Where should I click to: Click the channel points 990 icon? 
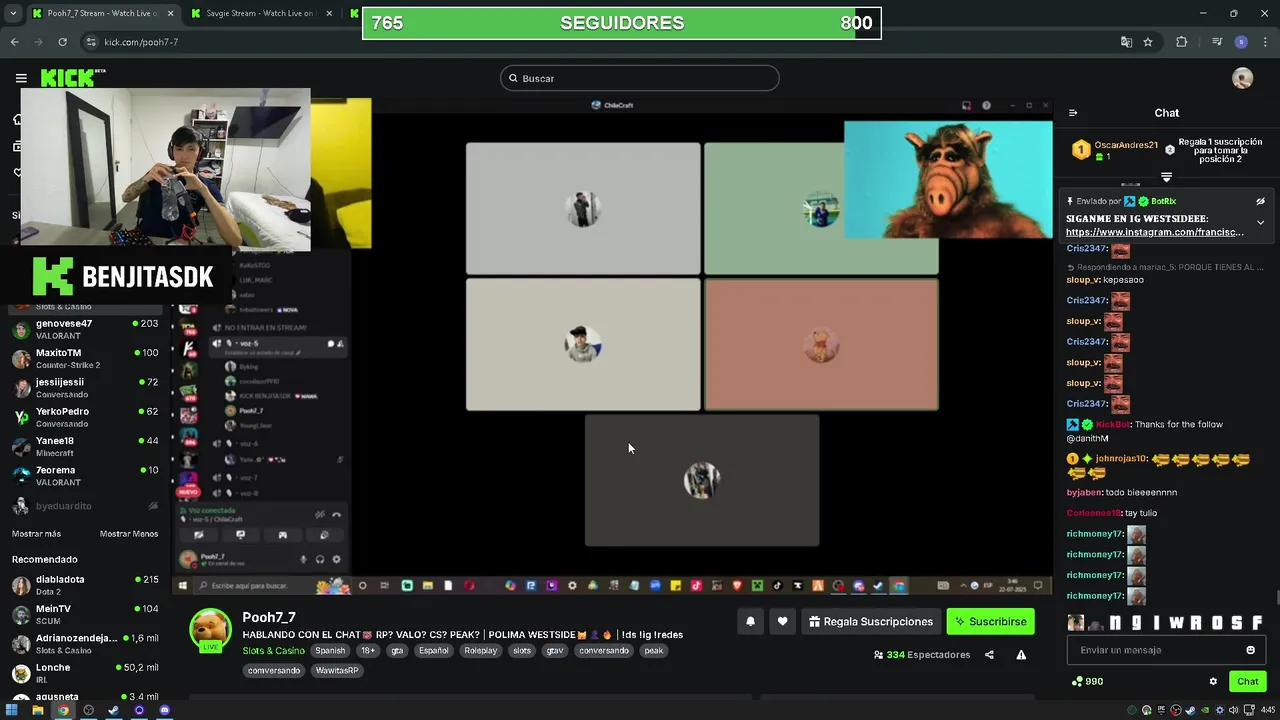[x=1077, y=681]
